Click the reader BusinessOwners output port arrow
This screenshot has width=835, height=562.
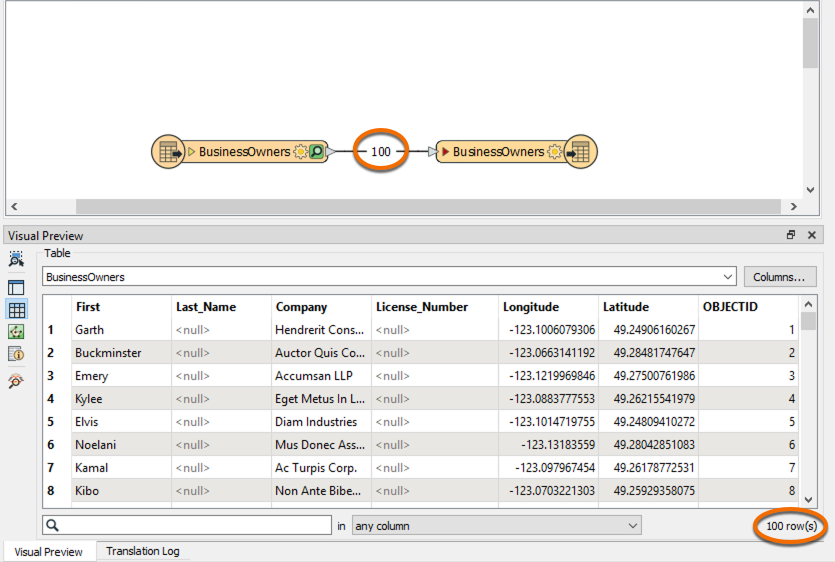[330, 152]
